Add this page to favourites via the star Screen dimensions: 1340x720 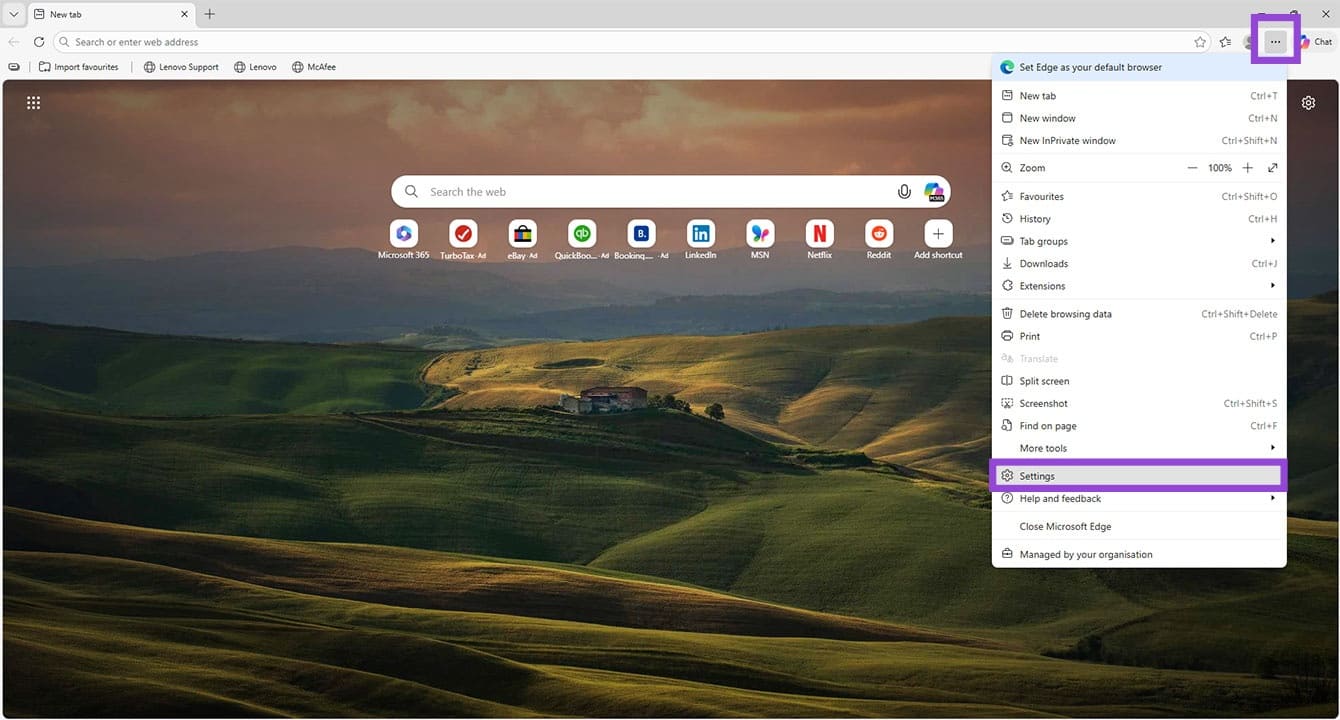click(1199, 42)
